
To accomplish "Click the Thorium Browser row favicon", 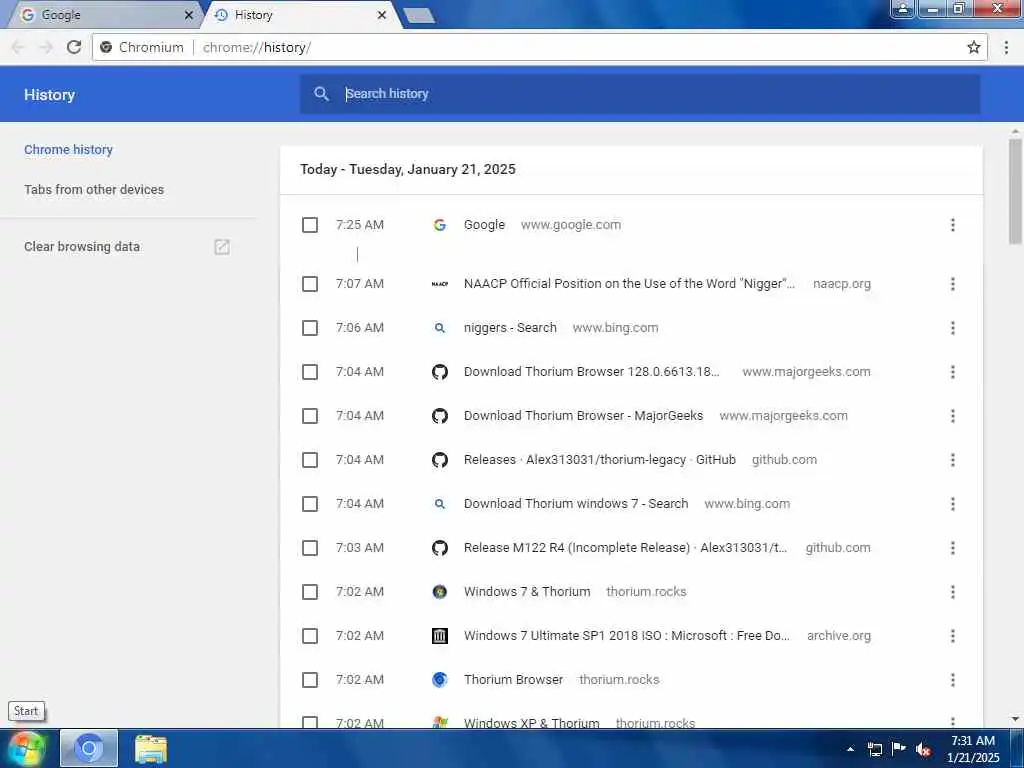I will click(440, 680).
